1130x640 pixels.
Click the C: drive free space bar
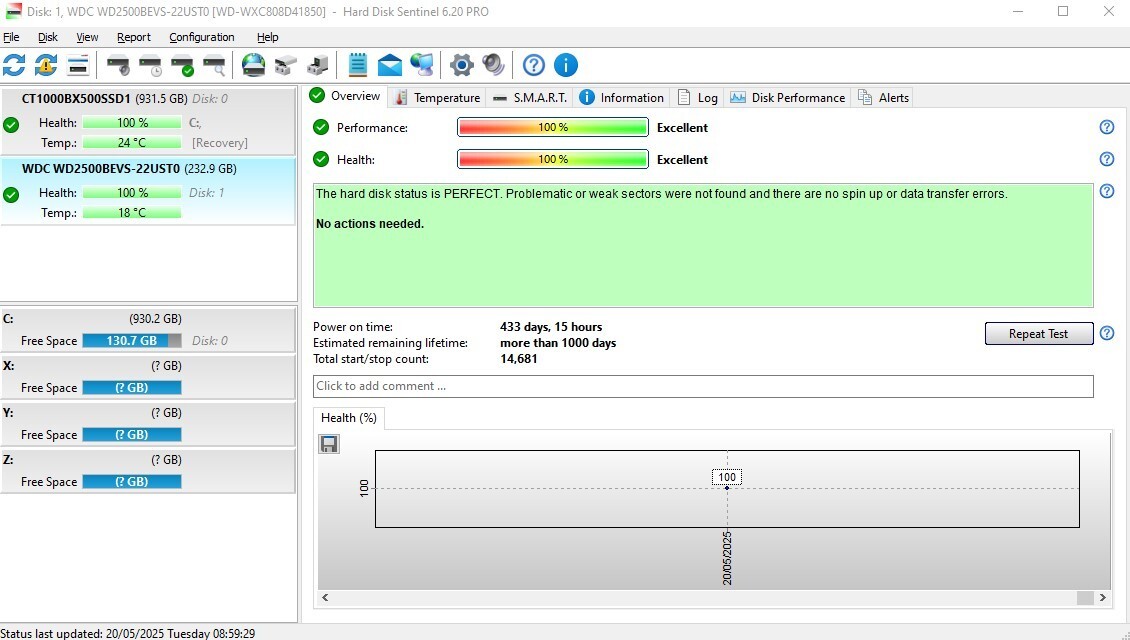coord(132,341)
